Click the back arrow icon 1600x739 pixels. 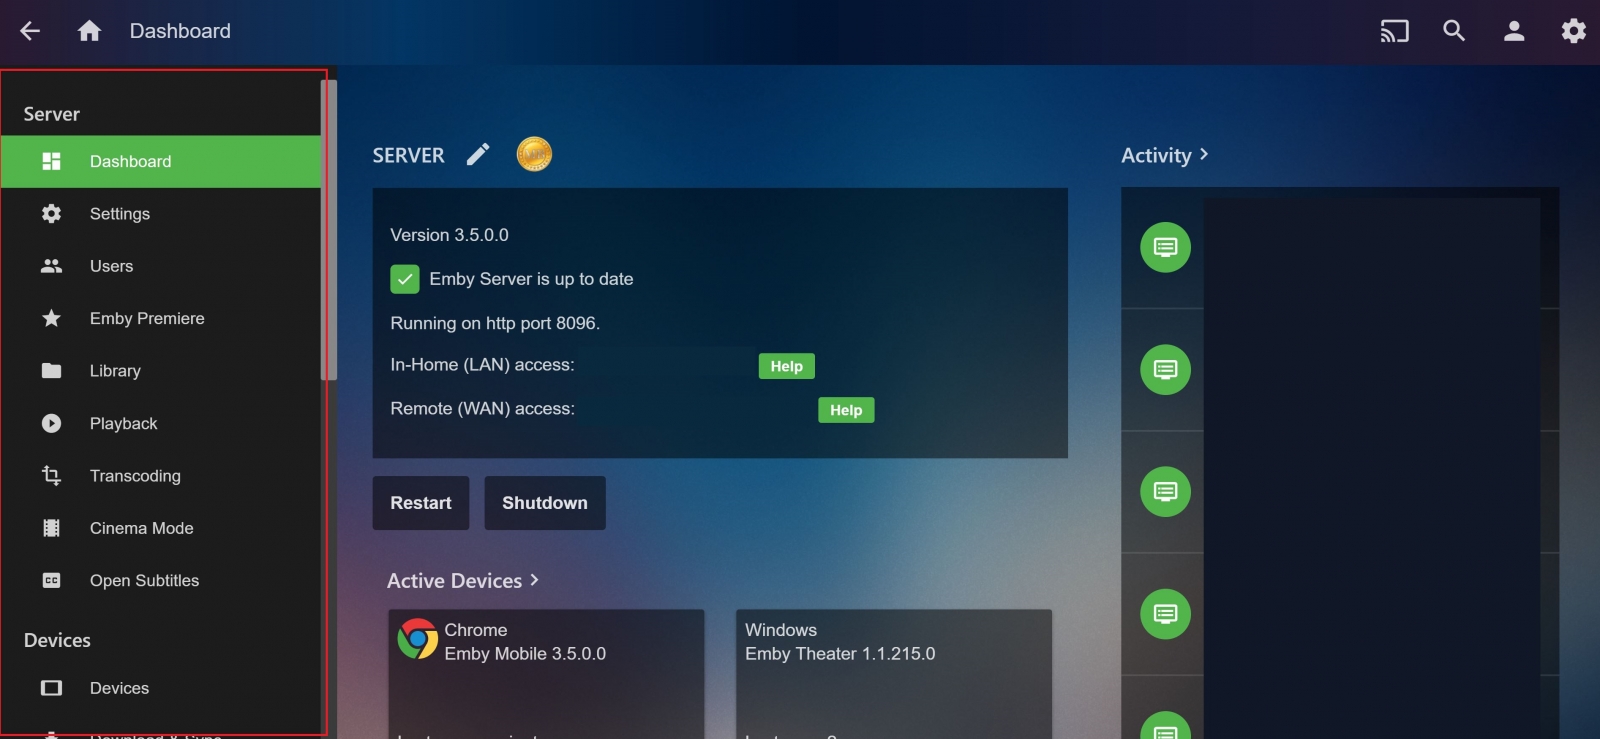(x=30, y=31)
